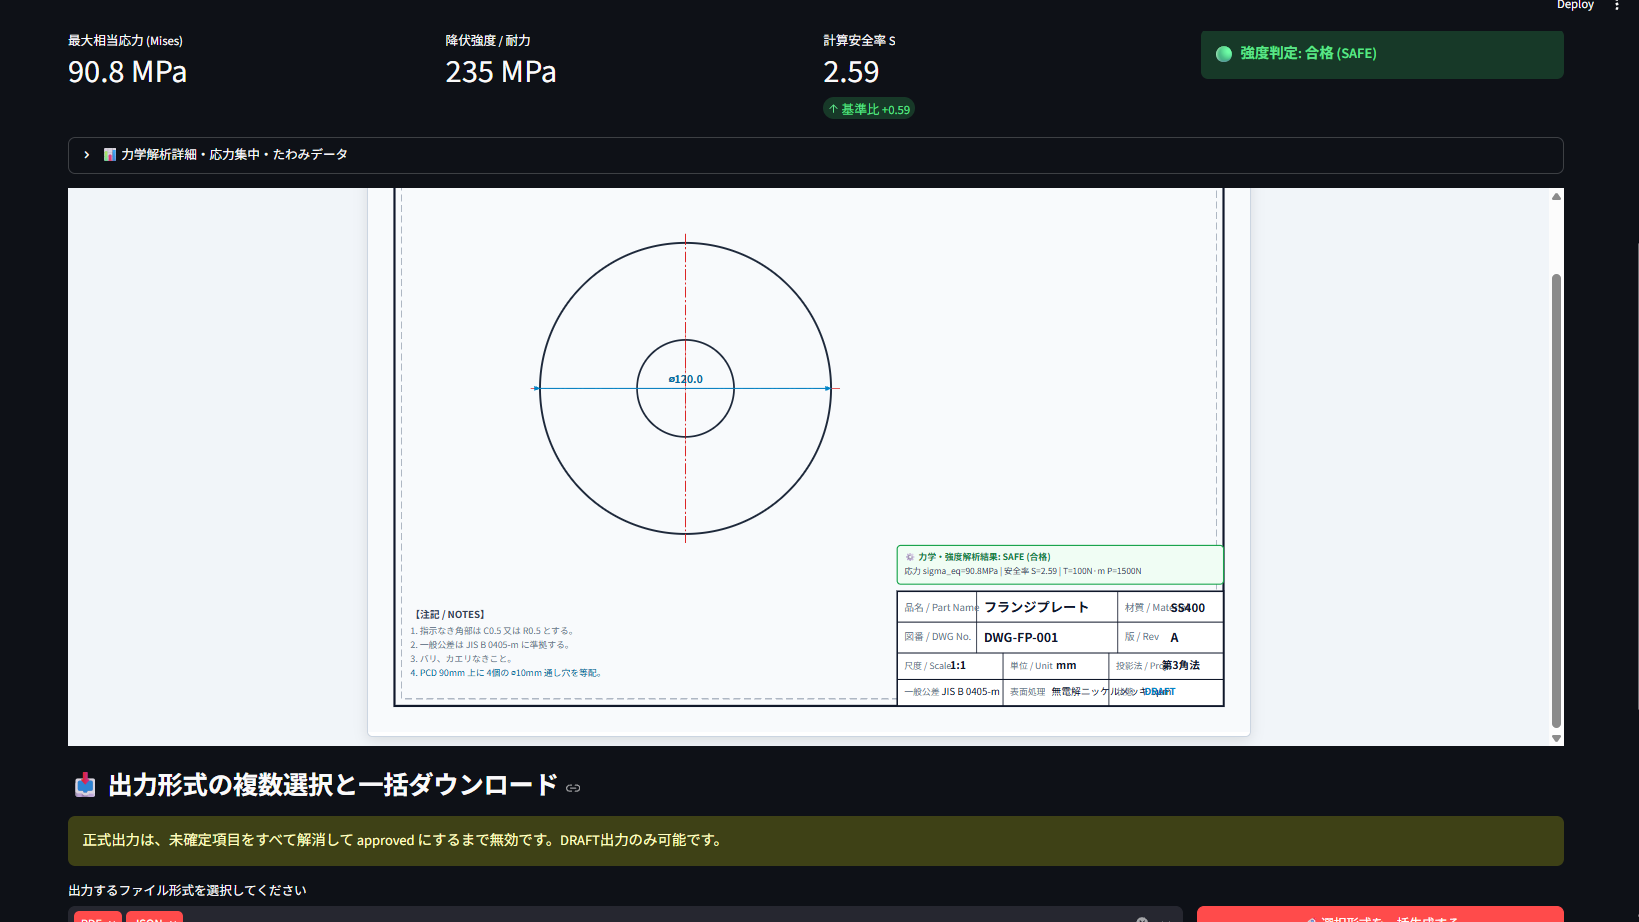
Task: Click the ø120.0 dimension label on drawing
Action: point(686,379)
